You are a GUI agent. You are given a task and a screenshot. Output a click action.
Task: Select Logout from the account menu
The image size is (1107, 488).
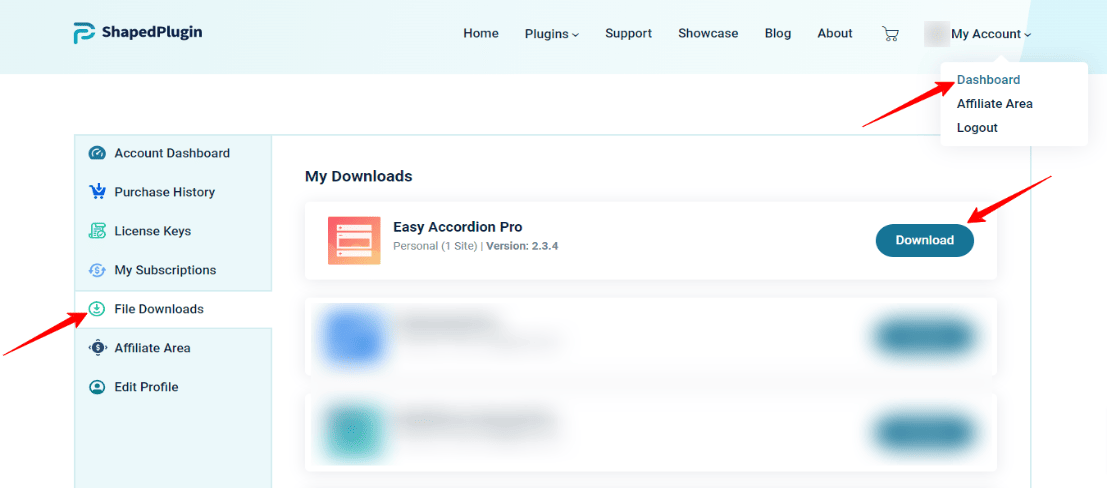(x=977, y=128)
